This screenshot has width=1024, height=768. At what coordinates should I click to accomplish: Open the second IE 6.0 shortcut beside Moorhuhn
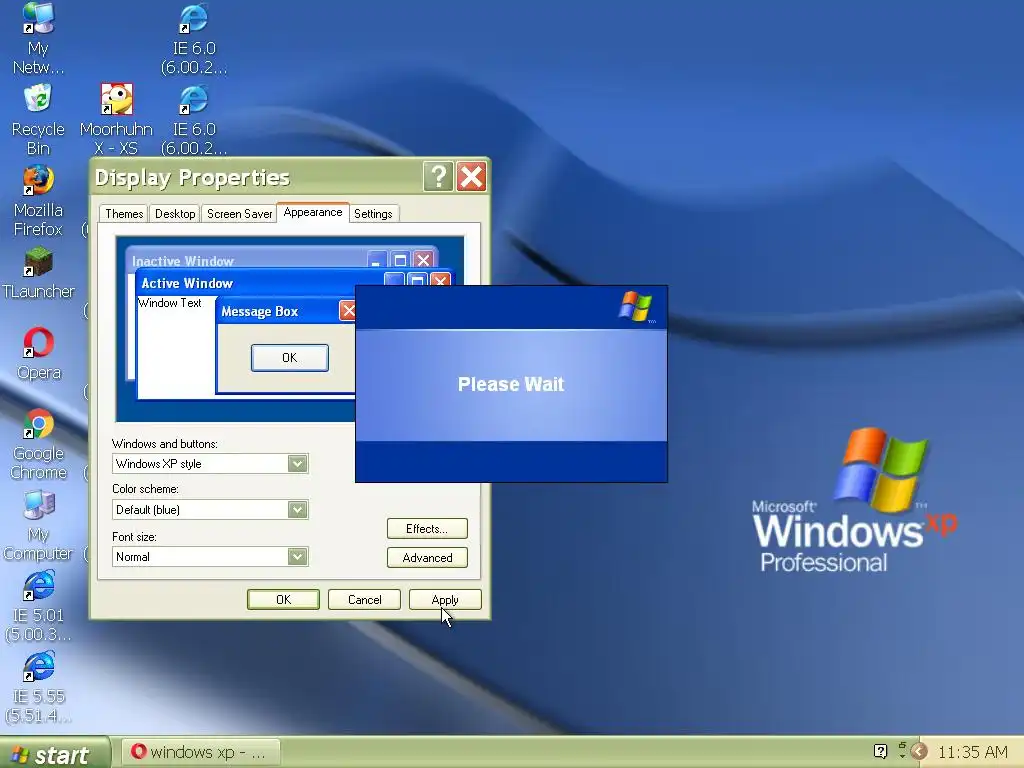click(194, 120)
